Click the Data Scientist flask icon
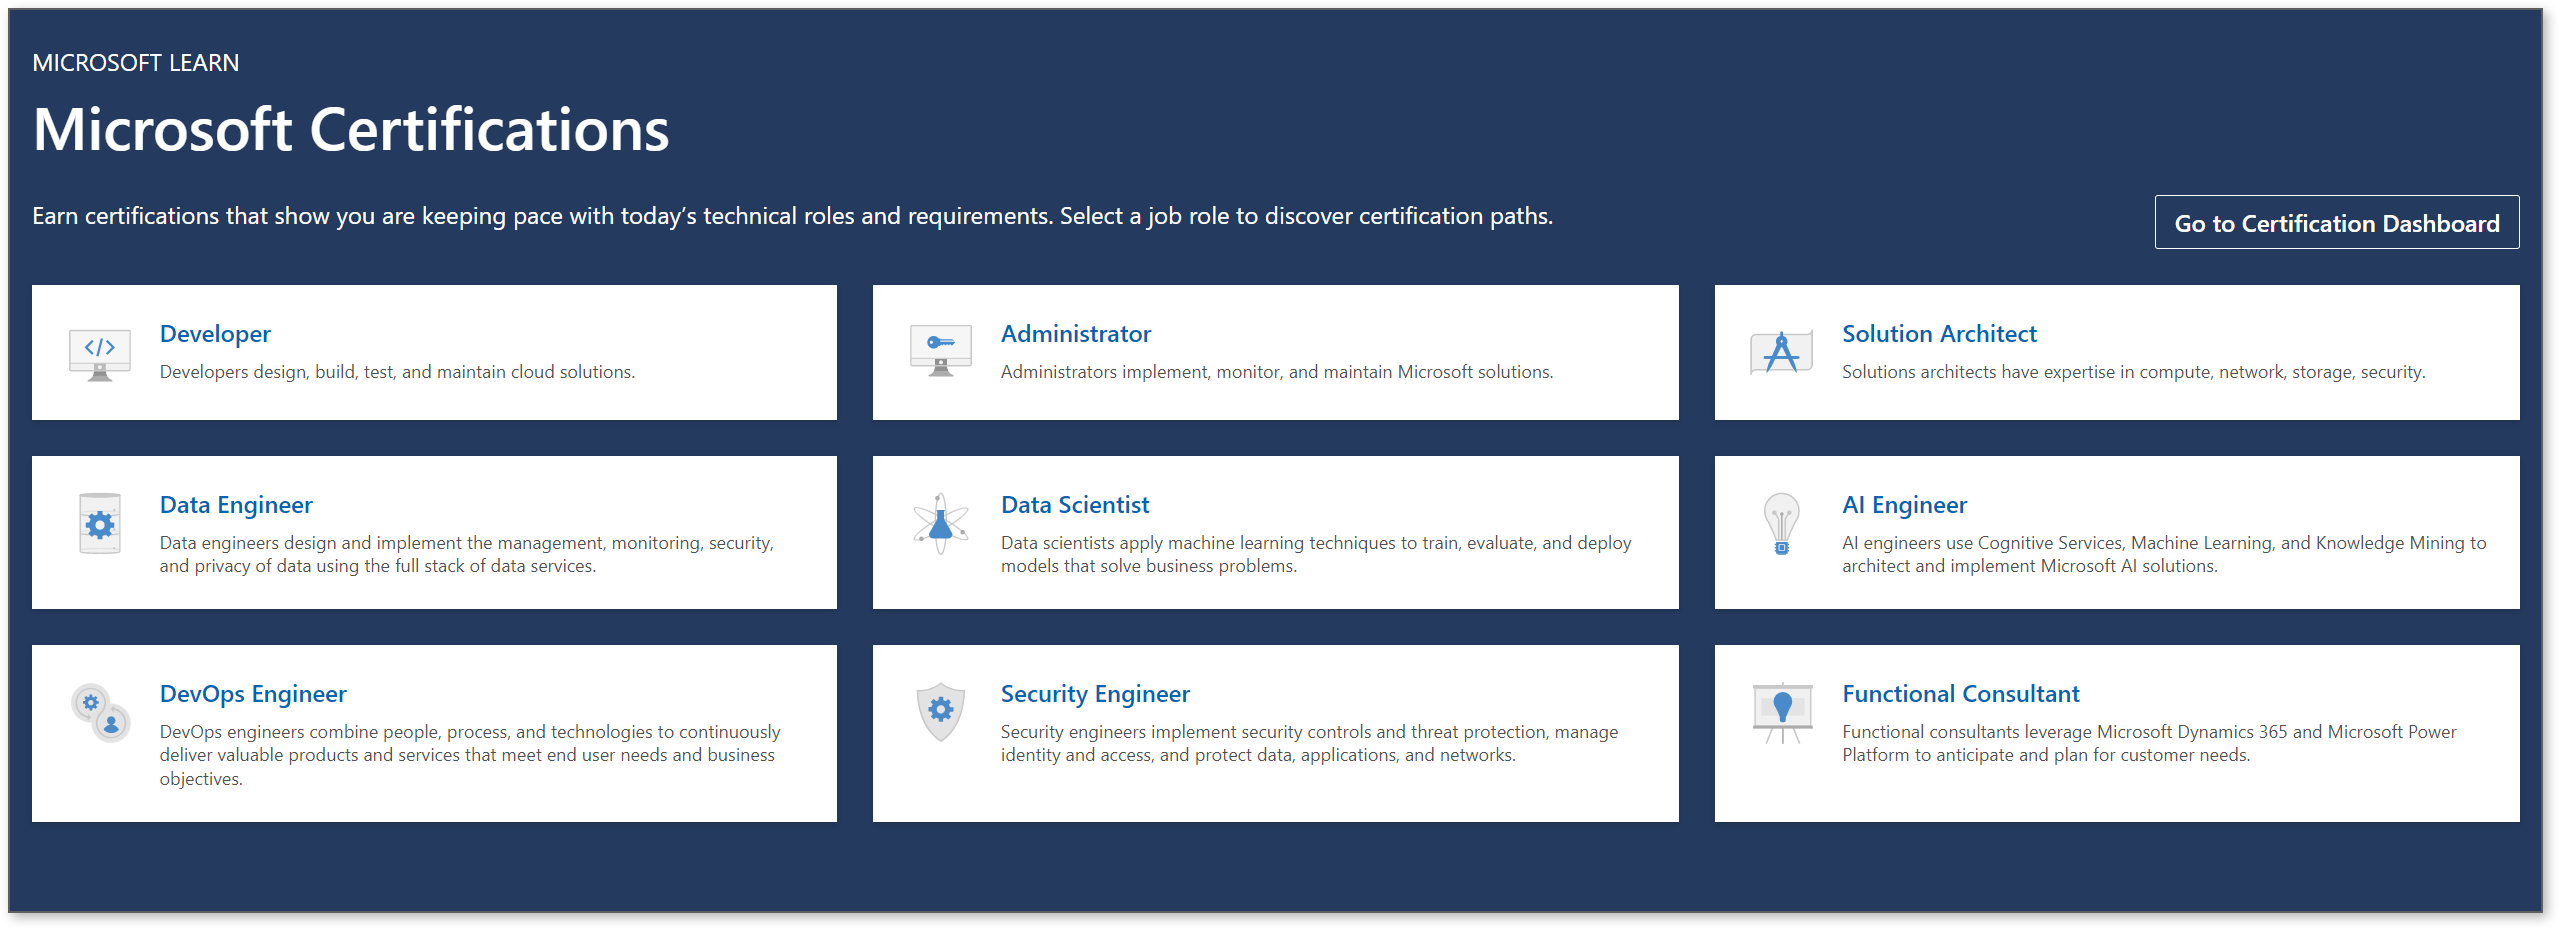 tap(940, 523)
